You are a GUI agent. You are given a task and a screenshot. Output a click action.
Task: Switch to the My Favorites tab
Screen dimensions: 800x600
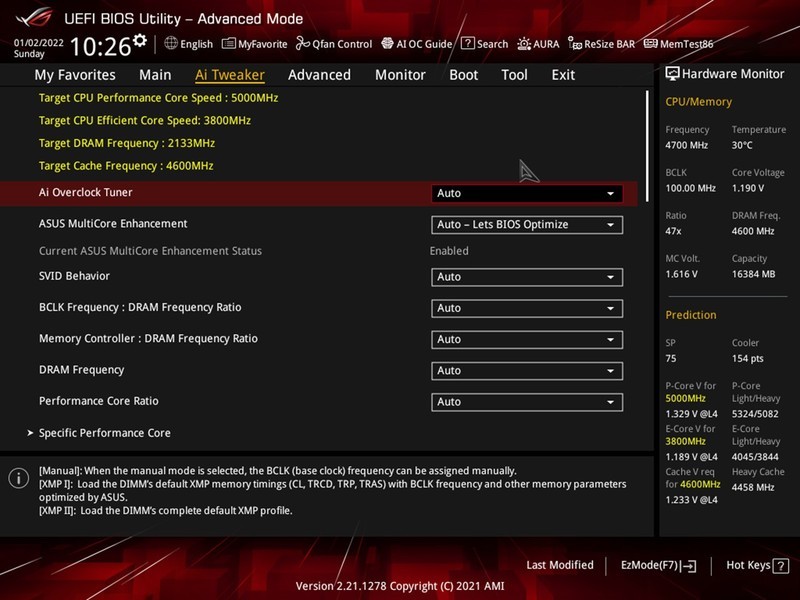[x=75, y=75]
